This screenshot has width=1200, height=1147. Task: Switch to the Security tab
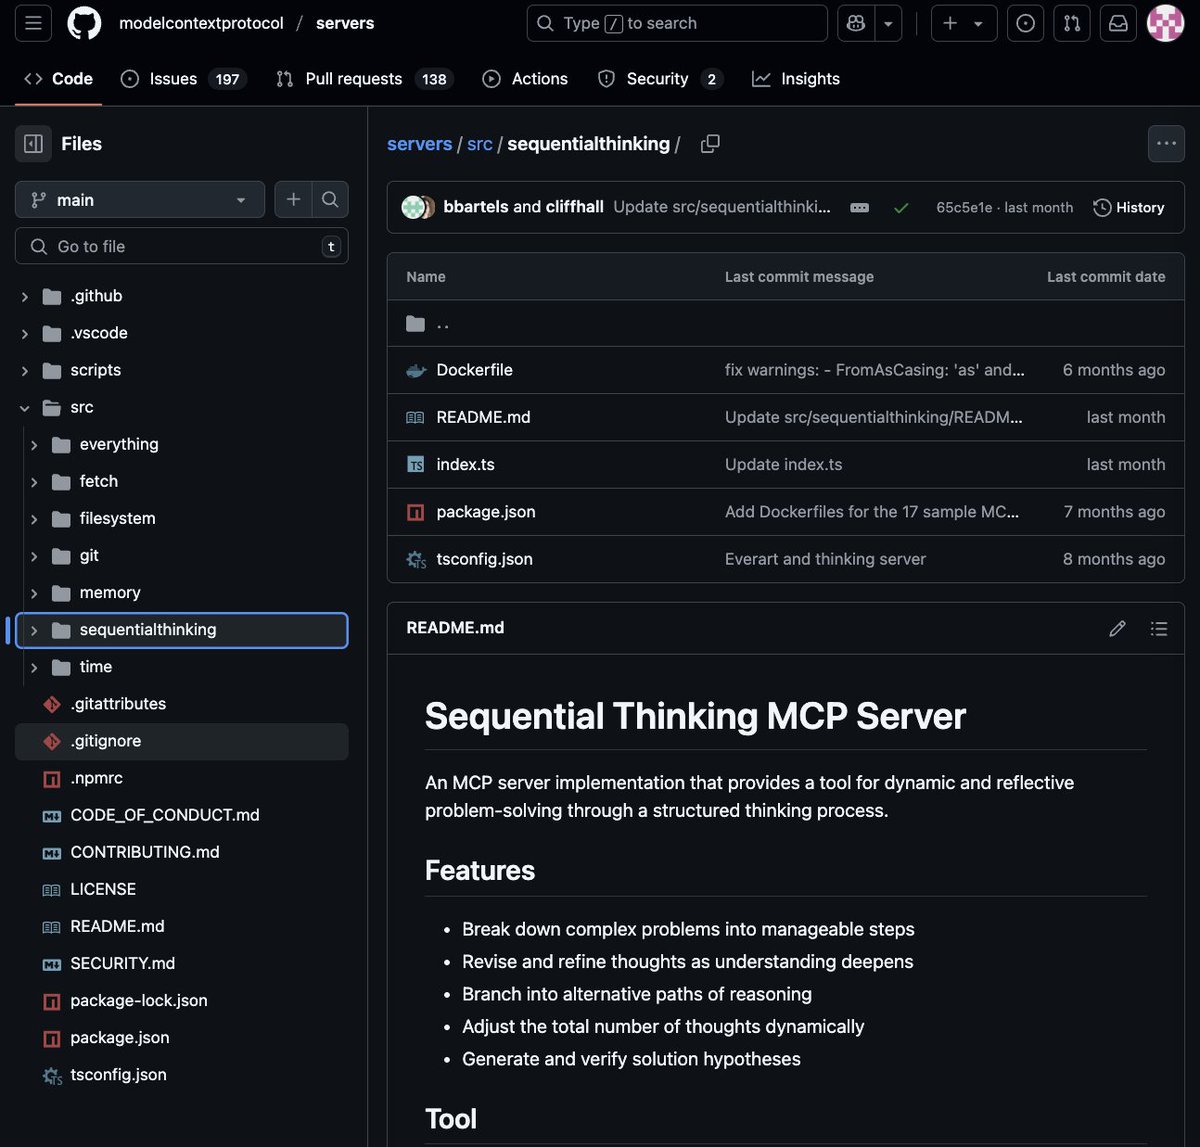pyautogui.click(x=660, y=79)
